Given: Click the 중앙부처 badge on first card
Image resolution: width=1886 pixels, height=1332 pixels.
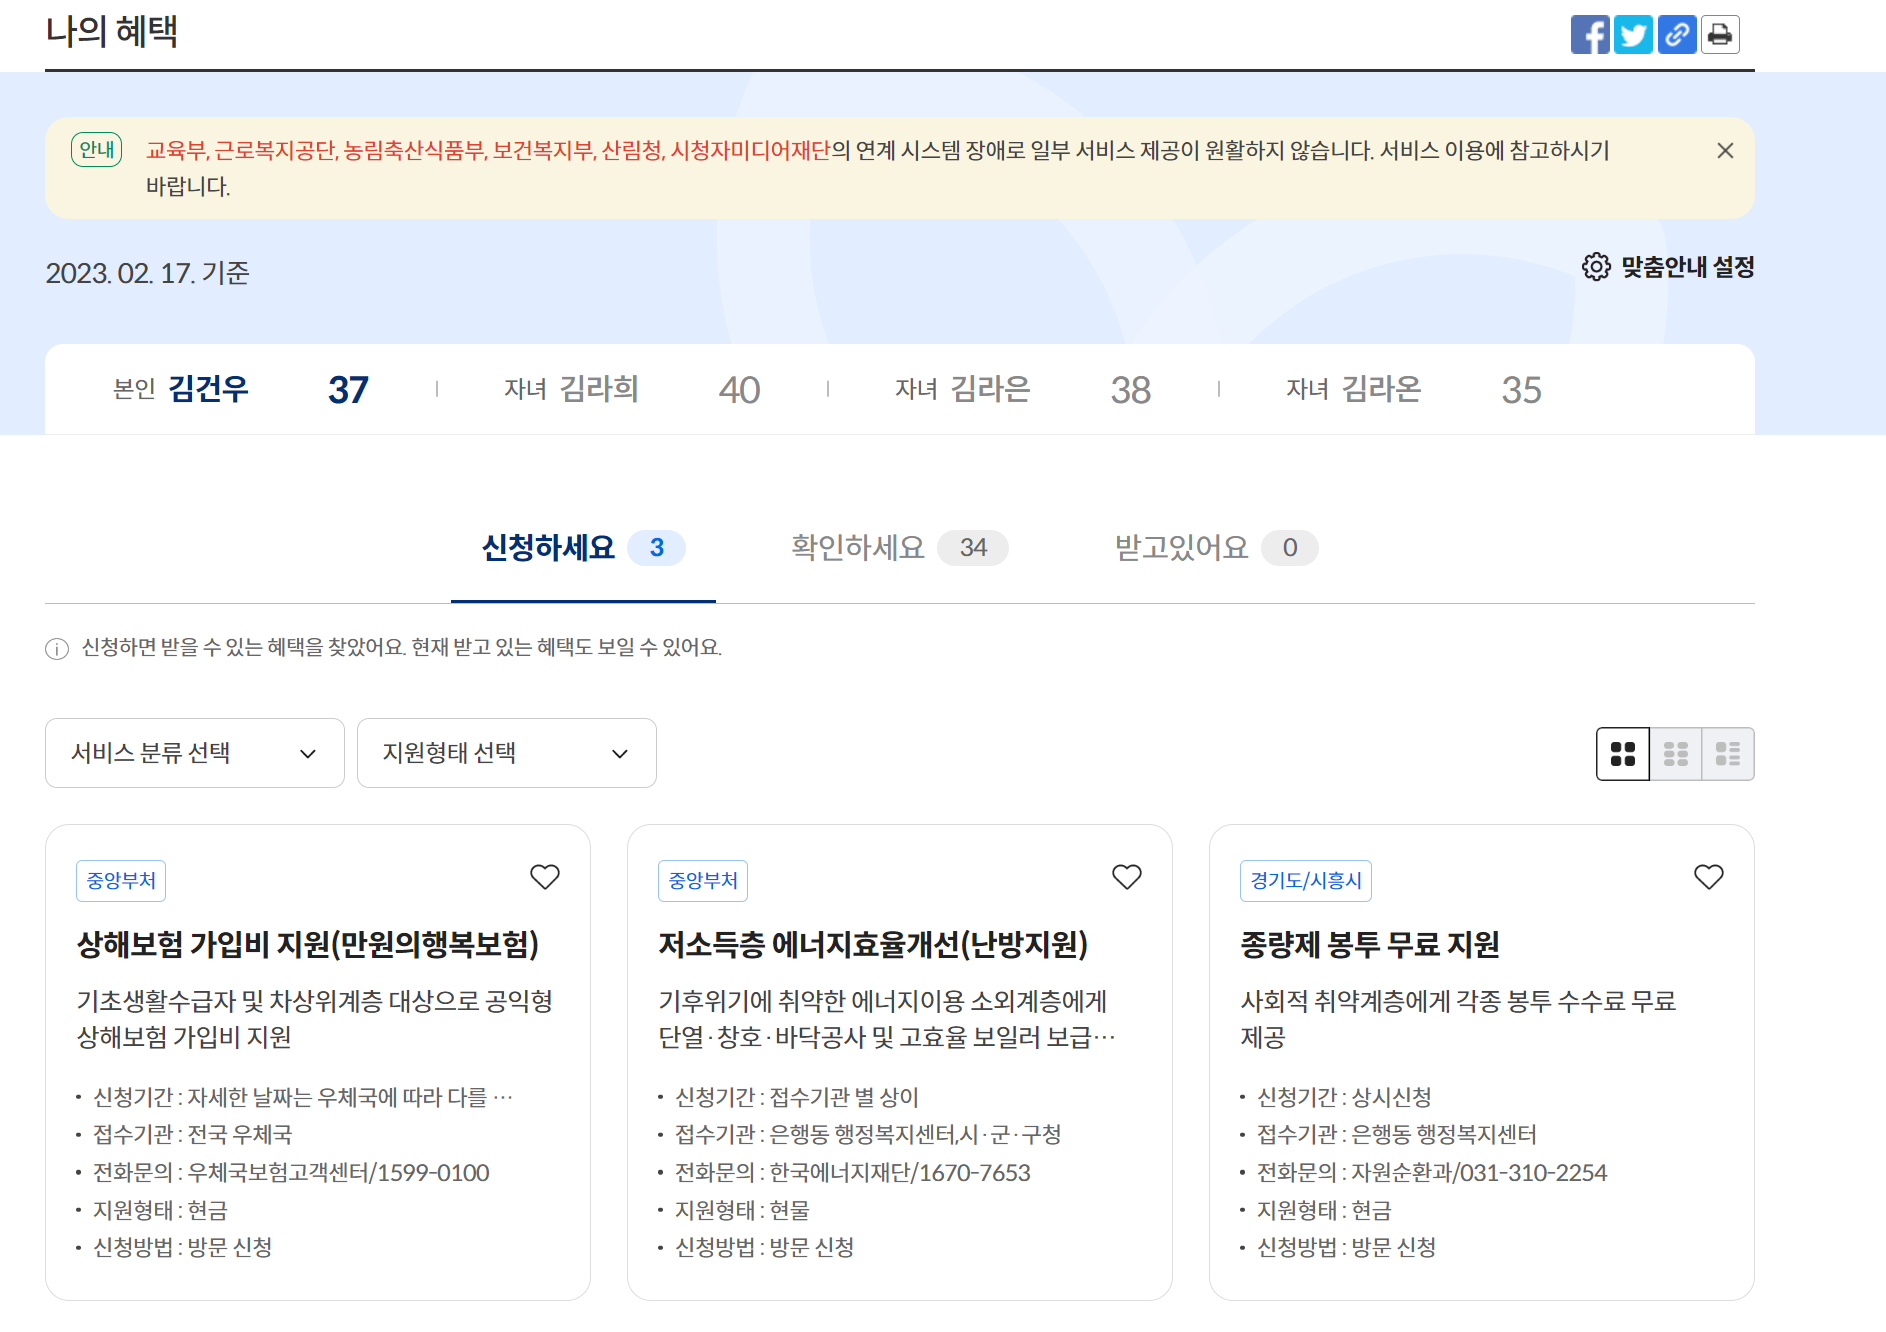Looking at the screenshot, I should [x=120, y=880].
